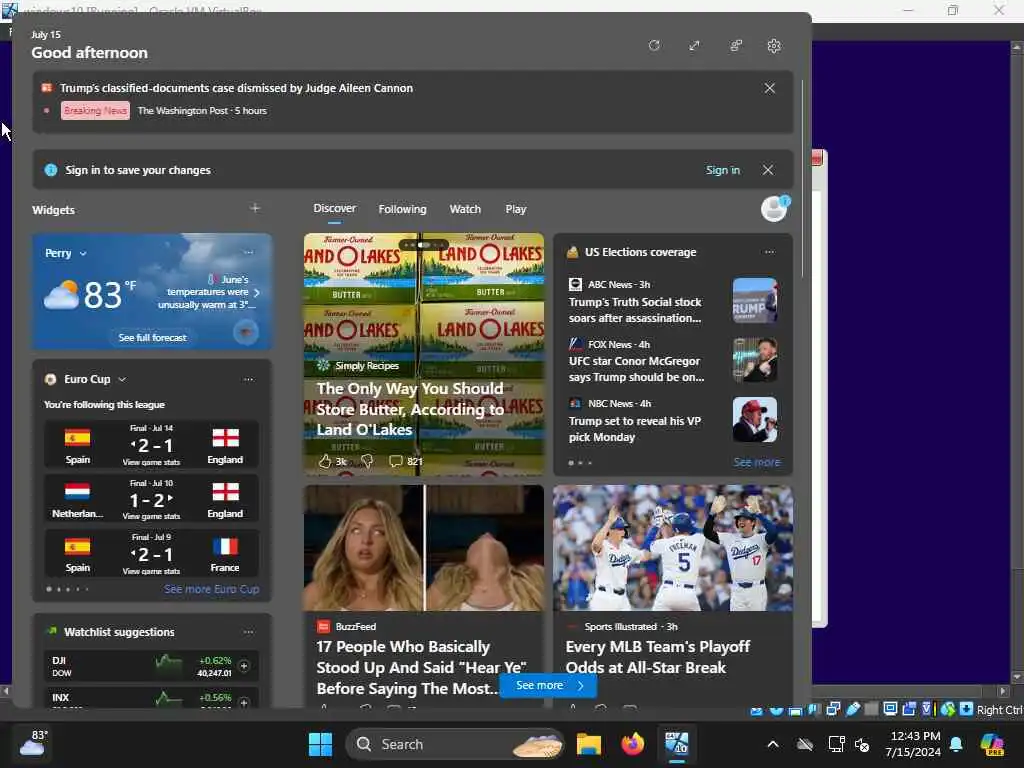This screenshot has height=768, width=1024.
Task: Refresh the widgets feed
Action: click(x=654, y=46)
